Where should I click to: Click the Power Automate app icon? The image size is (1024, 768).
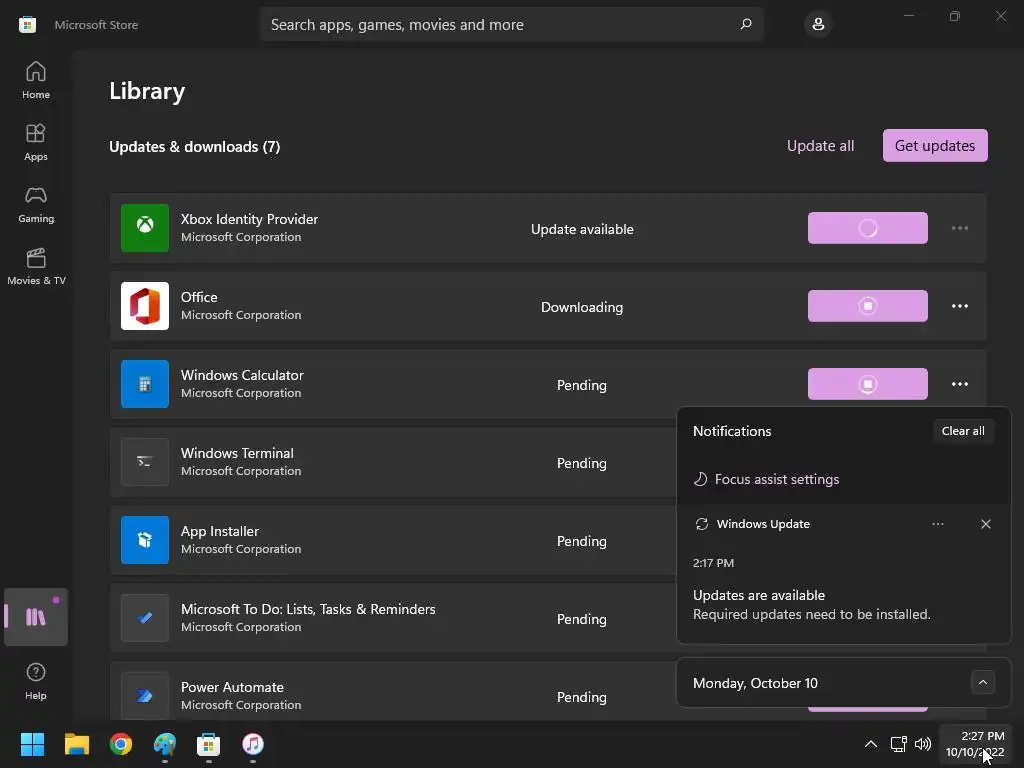pos(145,696)
